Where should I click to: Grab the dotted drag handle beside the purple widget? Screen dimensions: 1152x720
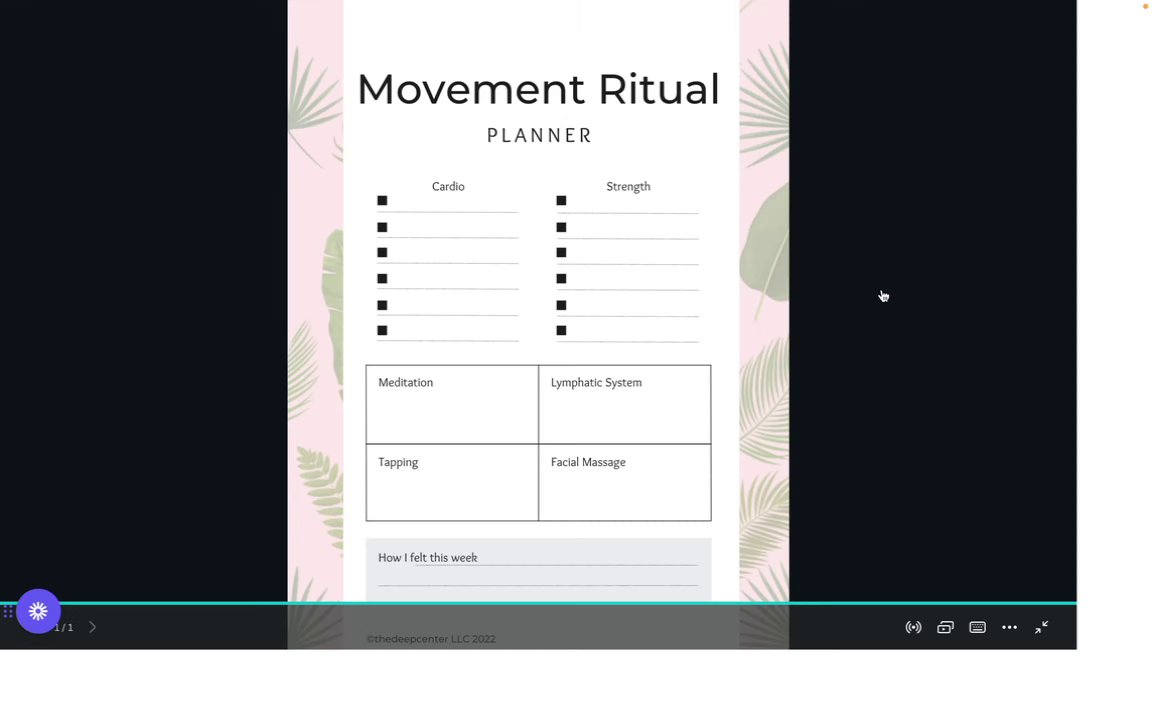pos(7,611)
